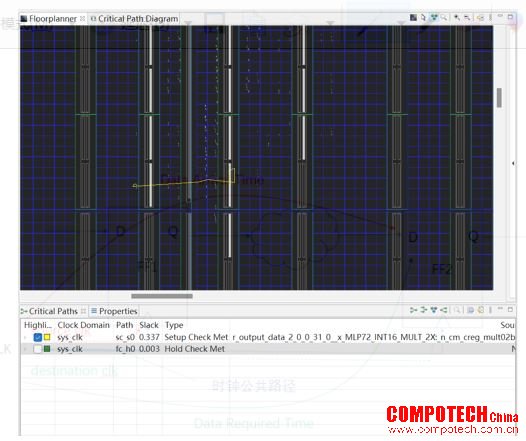Open the Floorplanner view menu dots
This screenshot has width=526, height=441.
[490, 18]
